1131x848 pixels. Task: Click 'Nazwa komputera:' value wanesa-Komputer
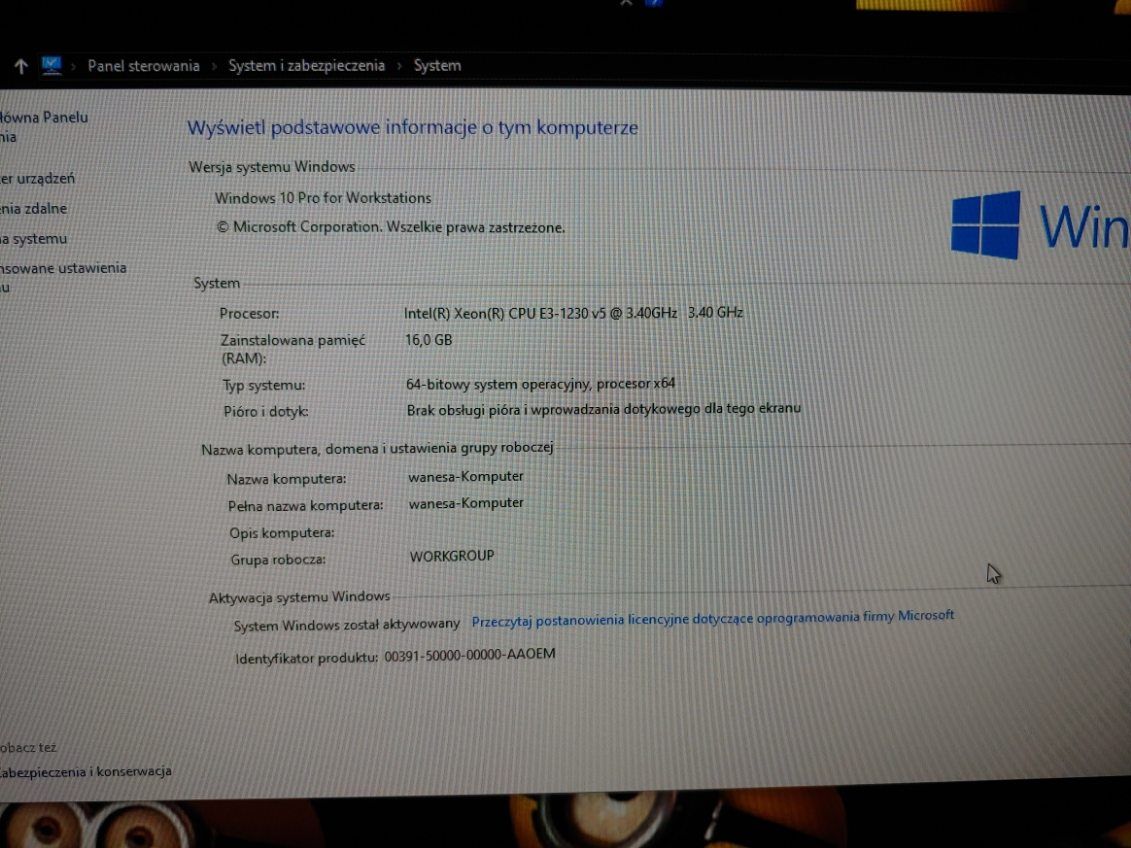point(466,477)
